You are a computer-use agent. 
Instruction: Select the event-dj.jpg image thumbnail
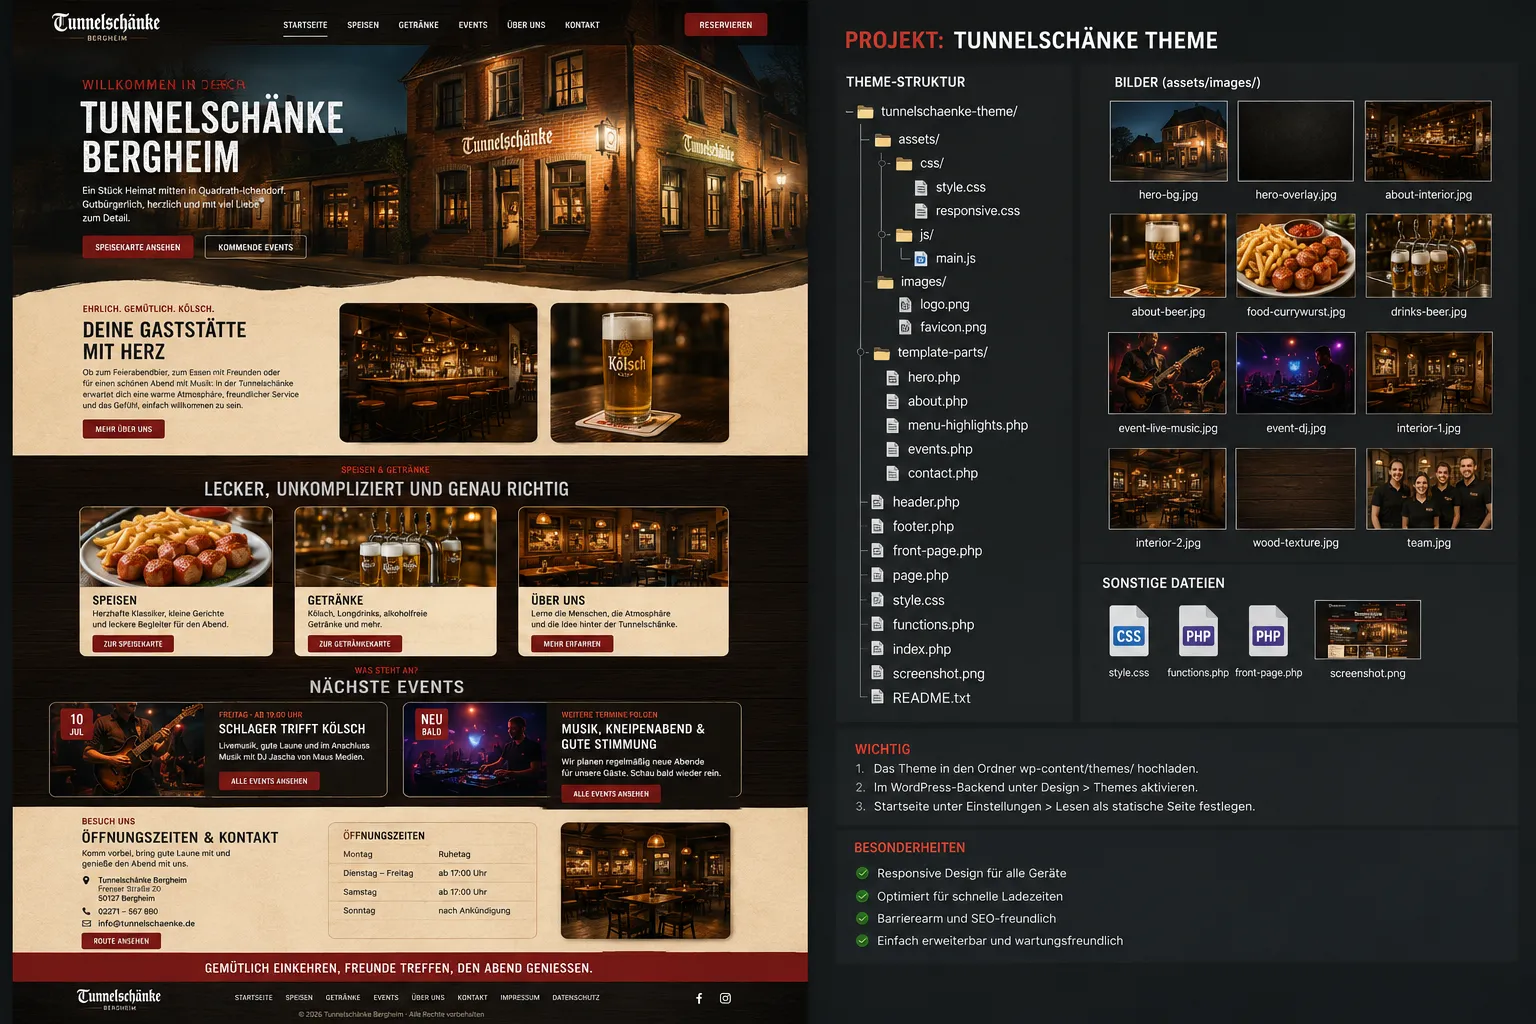[x=1296, y=373]
